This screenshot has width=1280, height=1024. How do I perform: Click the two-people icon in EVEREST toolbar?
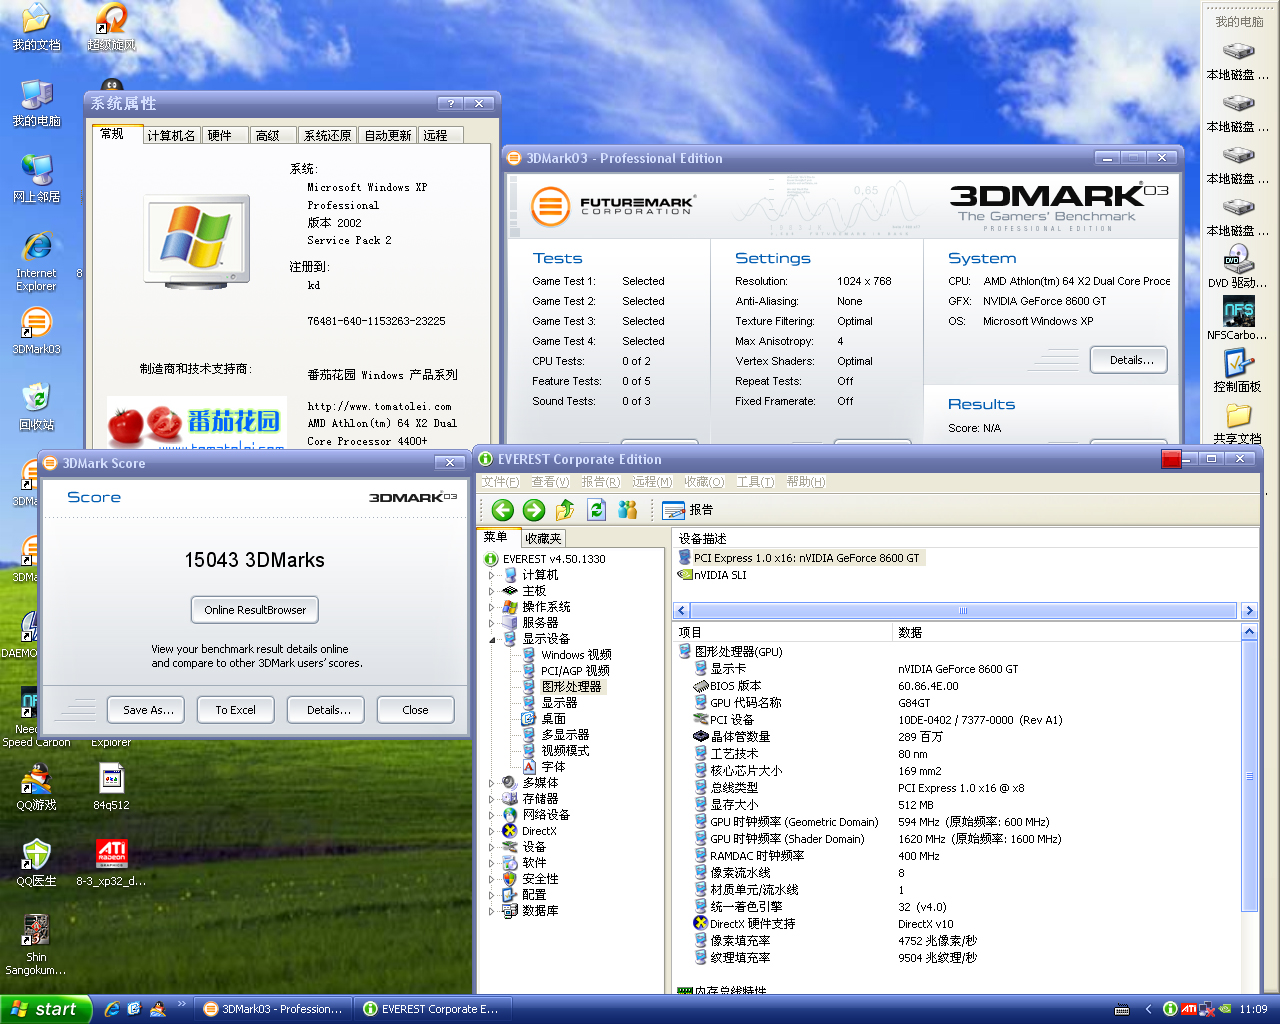(x=628, y=510)
